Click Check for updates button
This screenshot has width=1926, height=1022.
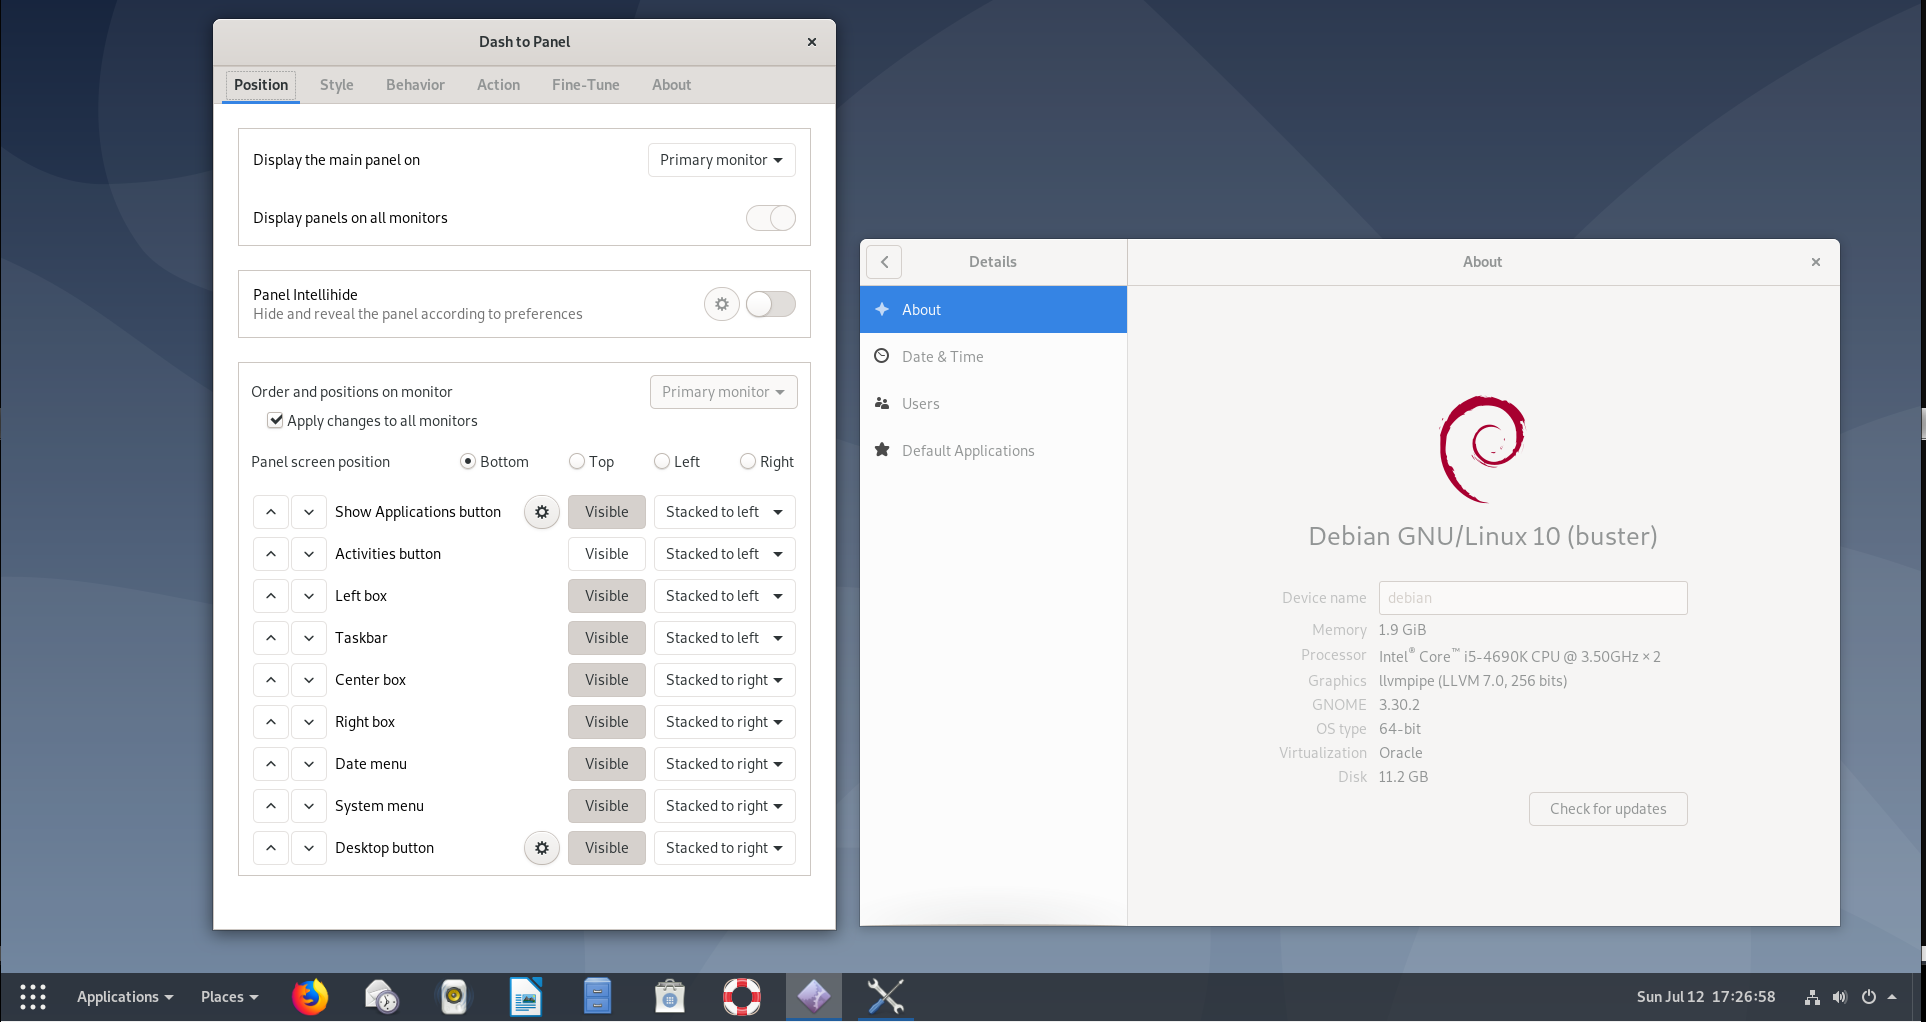(x=1608, y=809)
